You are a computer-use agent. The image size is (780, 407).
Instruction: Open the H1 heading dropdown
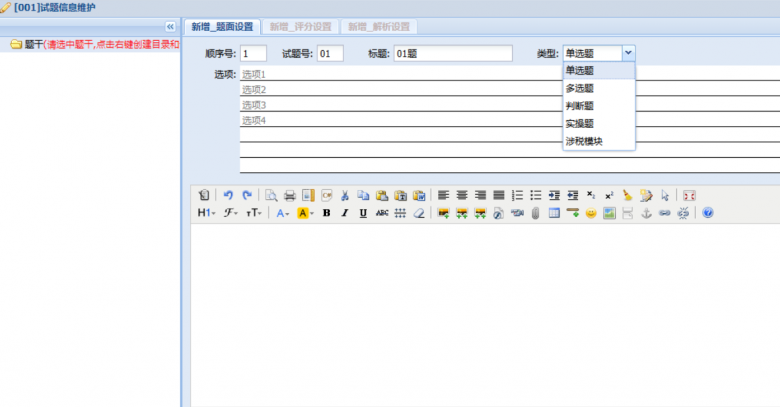204,213
